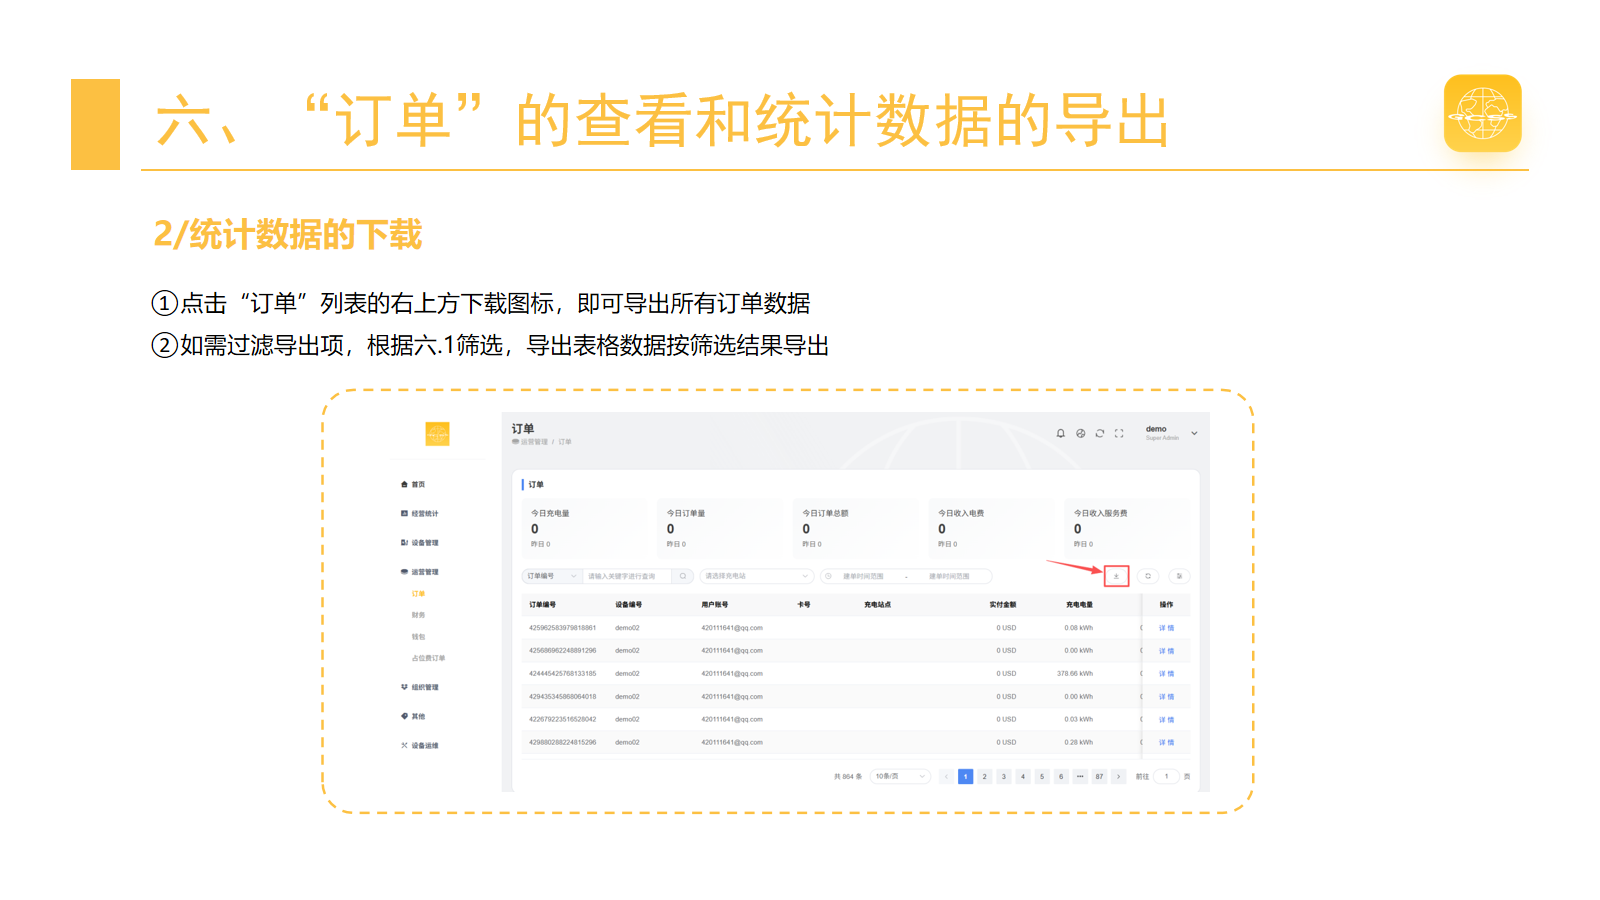Go to previous page arrow in pagination

pyautogui.click(x=946, y=776)
